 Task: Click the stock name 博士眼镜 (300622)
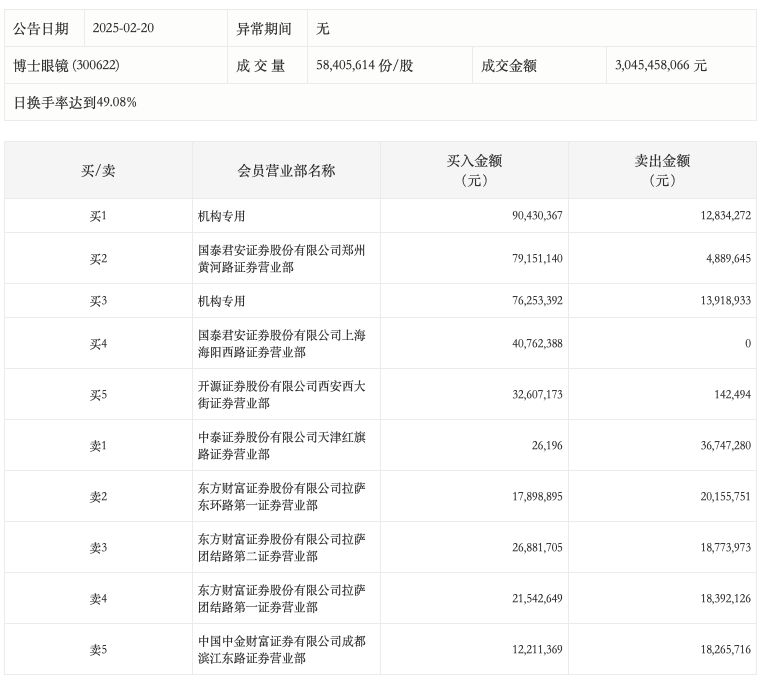pos(66,65)
